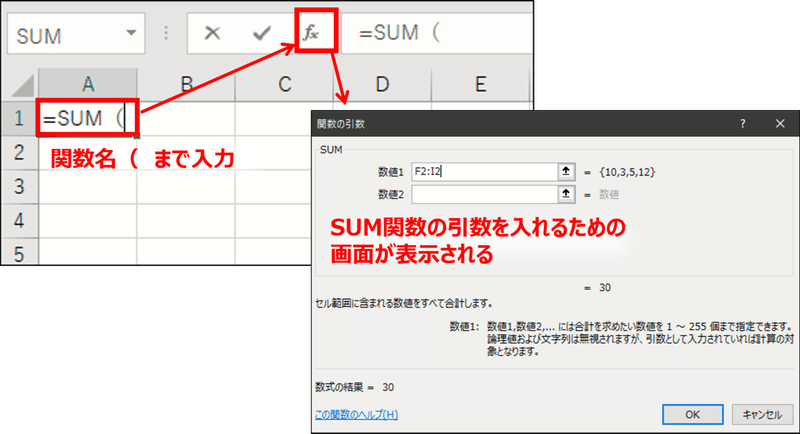This screenshot has height=434, width=800.
Task: Click the formula bar containing =SUM(
Action: pos(437,33)
